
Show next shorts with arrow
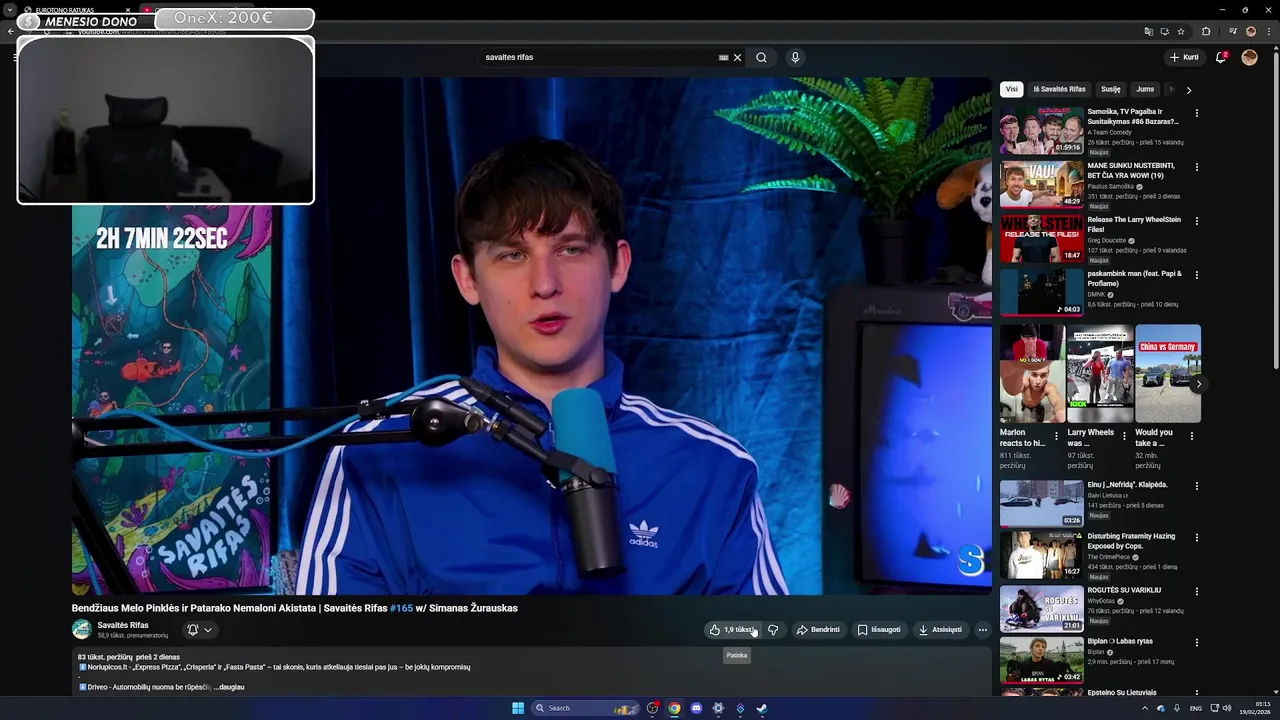click(x=1198, y=384)
